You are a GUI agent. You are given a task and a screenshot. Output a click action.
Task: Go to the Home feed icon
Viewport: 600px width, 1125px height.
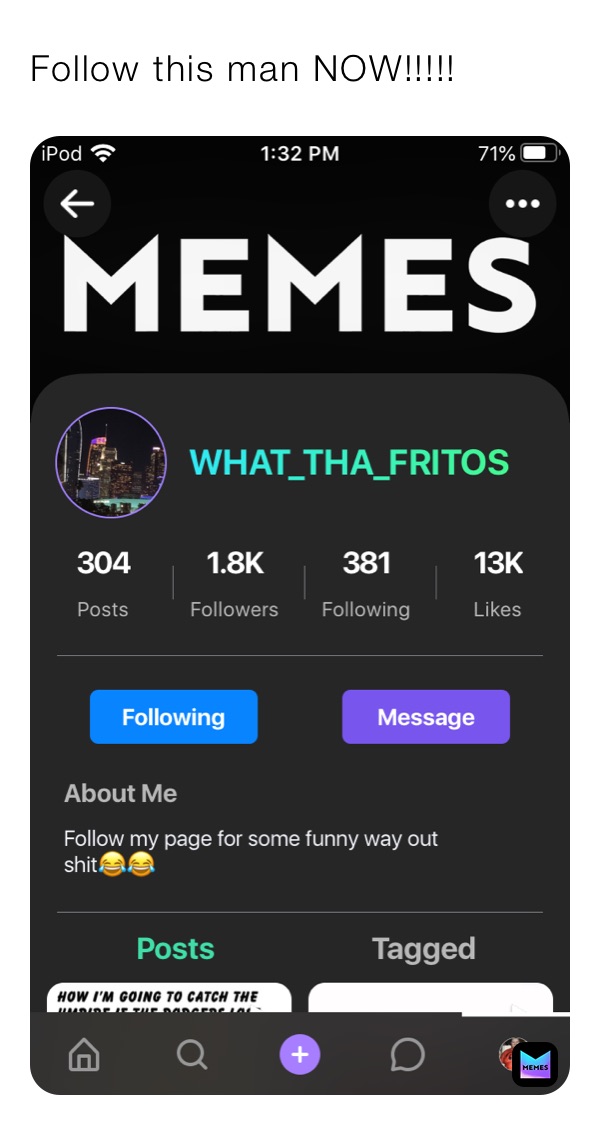tap(84, 1055)
